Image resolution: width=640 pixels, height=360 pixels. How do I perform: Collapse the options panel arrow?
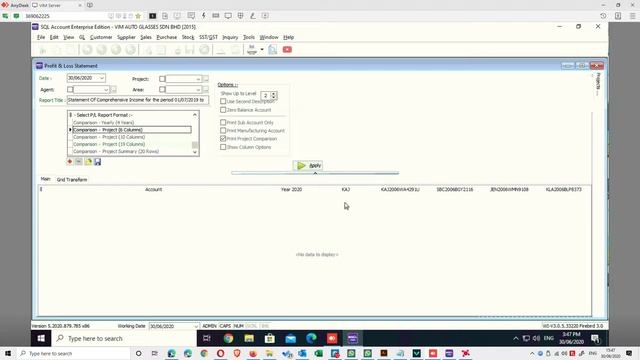[315, 173]
